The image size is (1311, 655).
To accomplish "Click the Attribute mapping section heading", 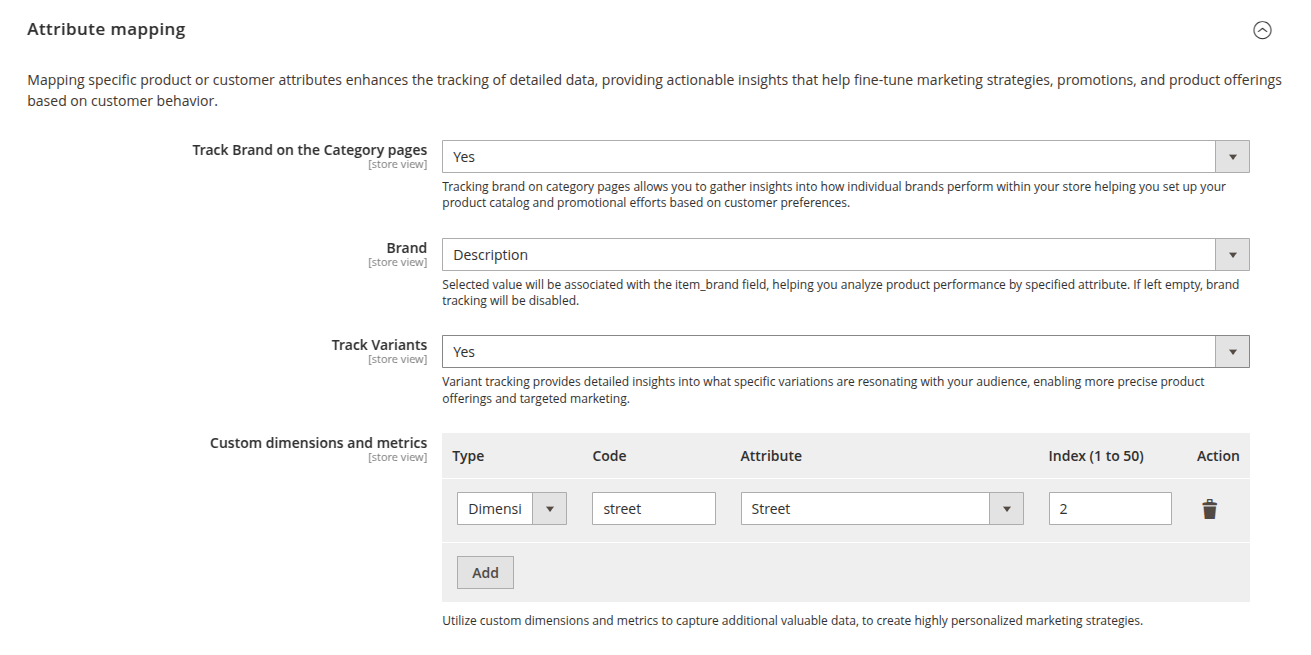I will [106, 29].
